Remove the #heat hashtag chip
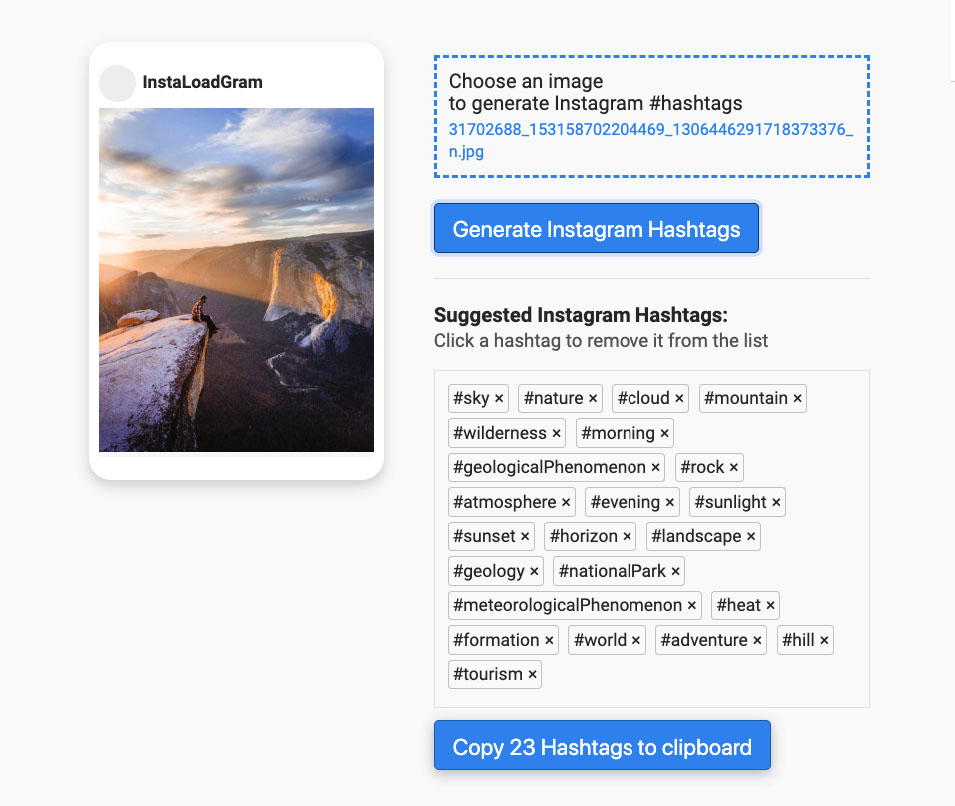Screen dimensions: 955x806 745,606
